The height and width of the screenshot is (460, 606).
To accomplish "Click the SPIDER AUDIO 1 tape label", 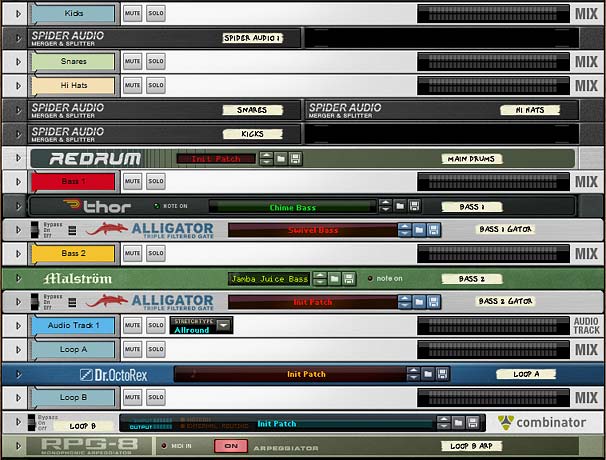I will pos(253,38).
